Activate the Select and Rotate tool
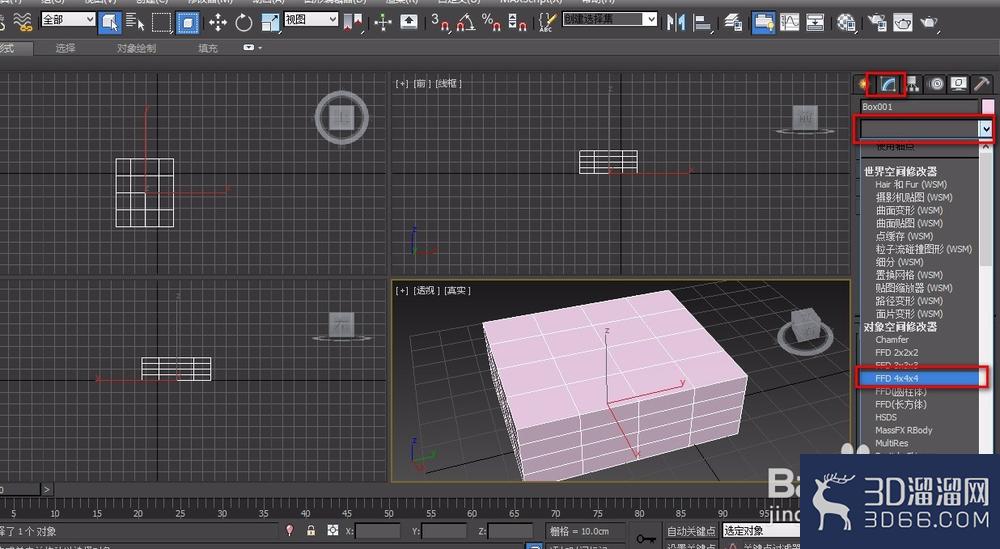 [244, 23]
